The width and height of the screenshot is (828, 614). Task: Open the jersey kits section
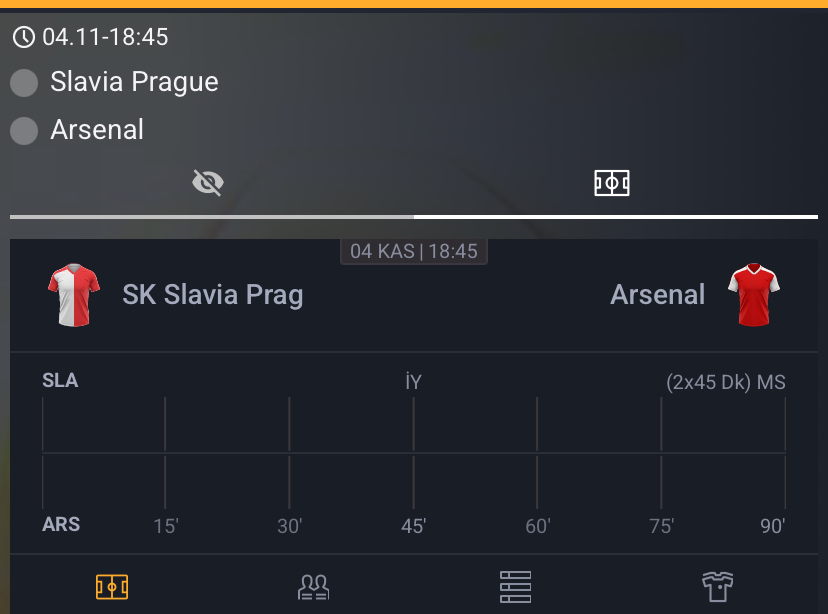(x=716, y=589)
